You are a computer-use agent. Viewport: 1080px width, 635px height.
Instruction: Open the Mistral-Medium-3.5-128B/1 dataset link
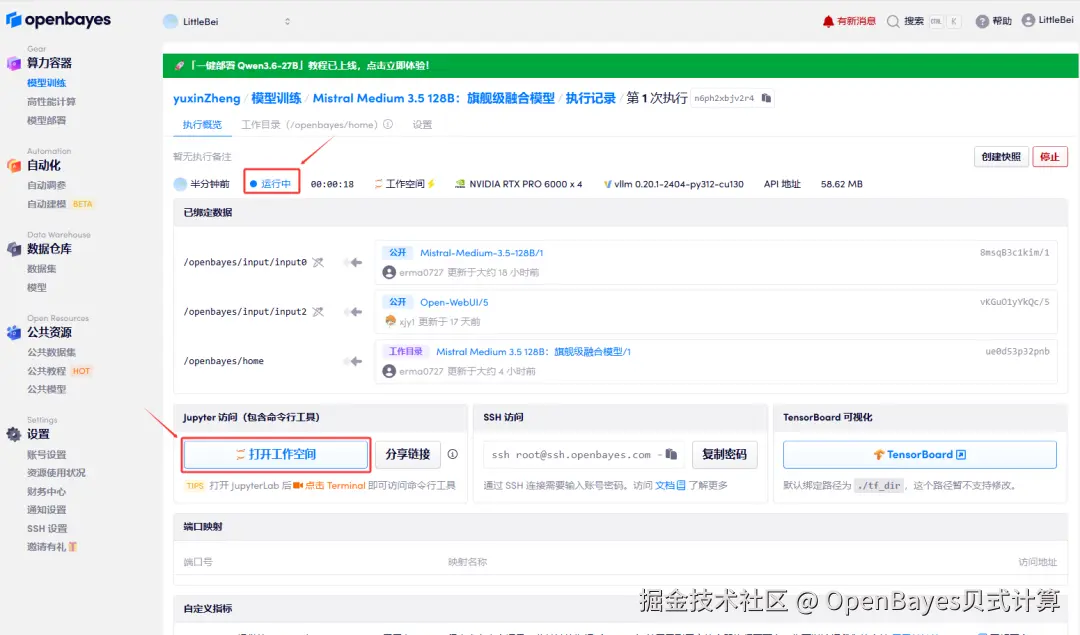pyautogui.click(x=481, y=253)
